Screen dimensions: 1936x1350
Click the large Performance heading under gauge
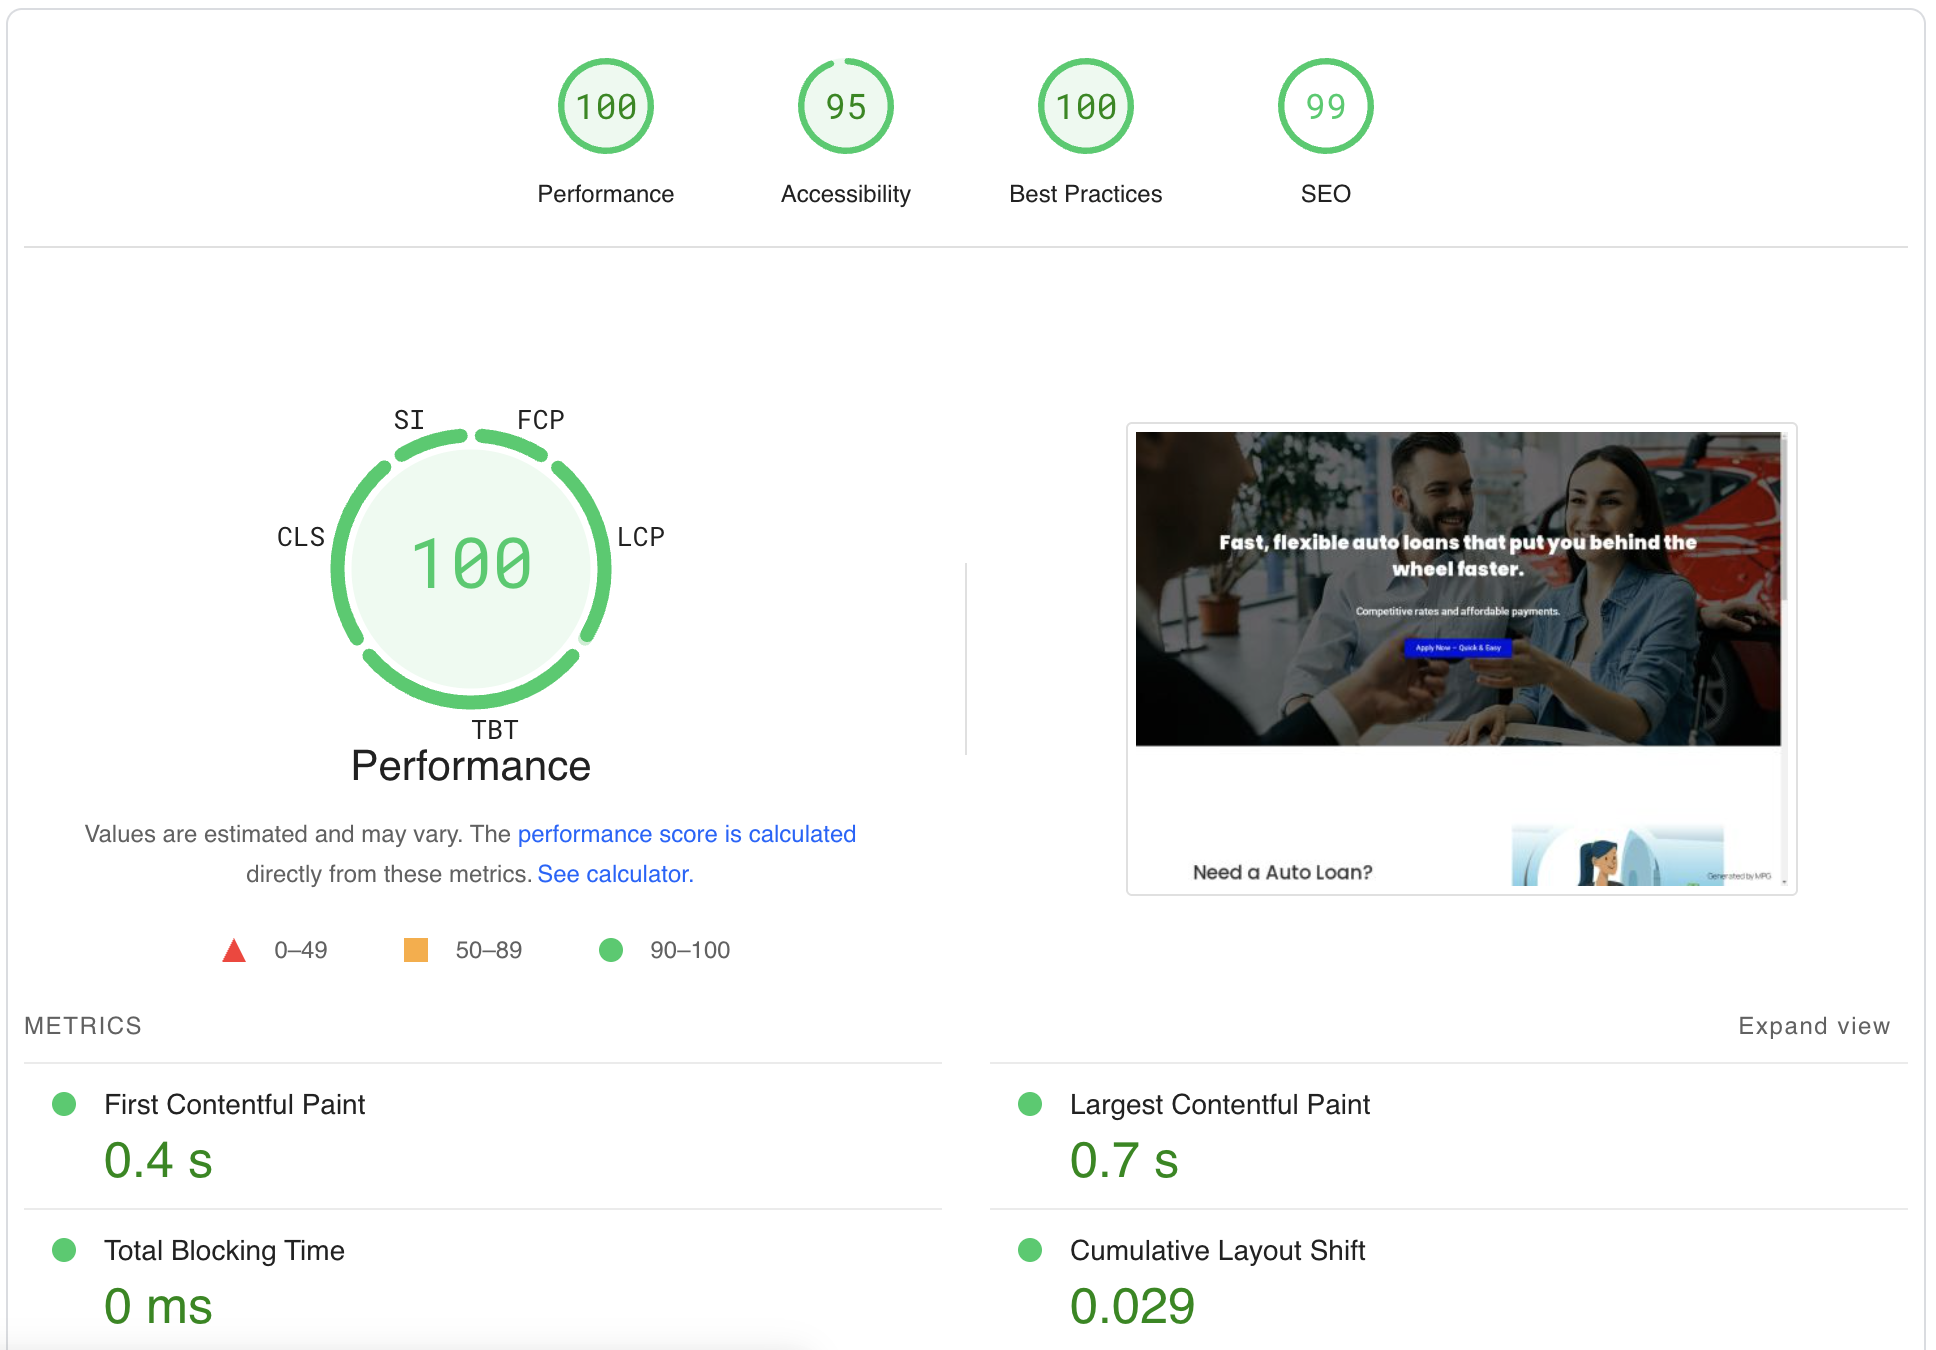[471, 766]
